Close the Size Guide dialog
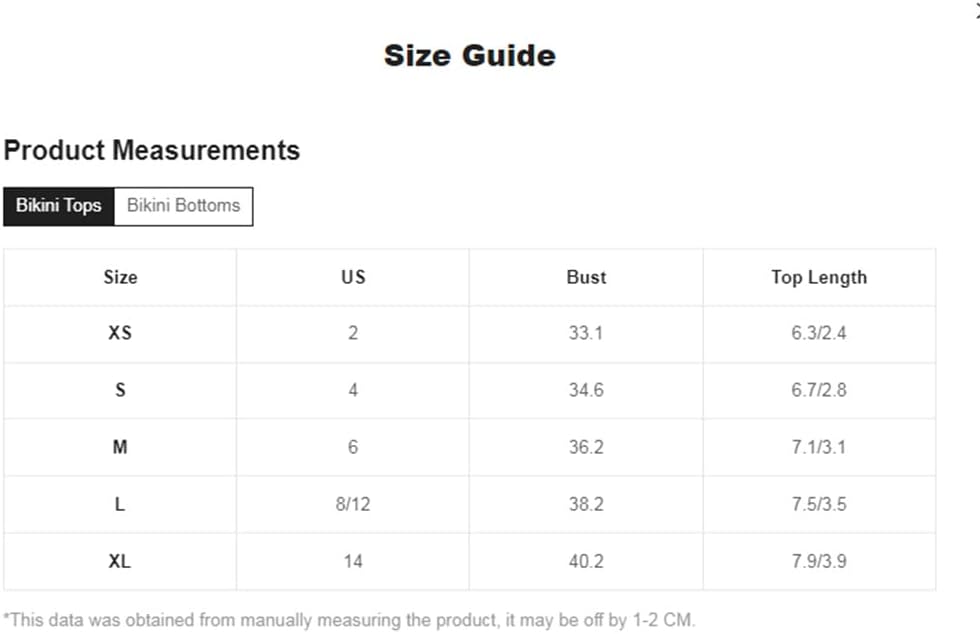 pyautogui.click(x=976, y=11)
